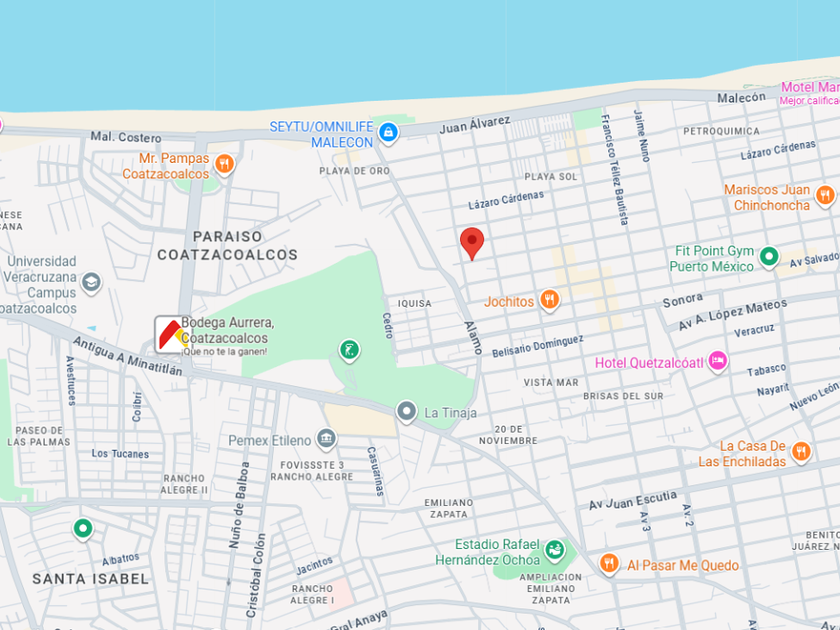
Task: Click the SANTA ISABEL neighborhood name
Action: [91, 579]
